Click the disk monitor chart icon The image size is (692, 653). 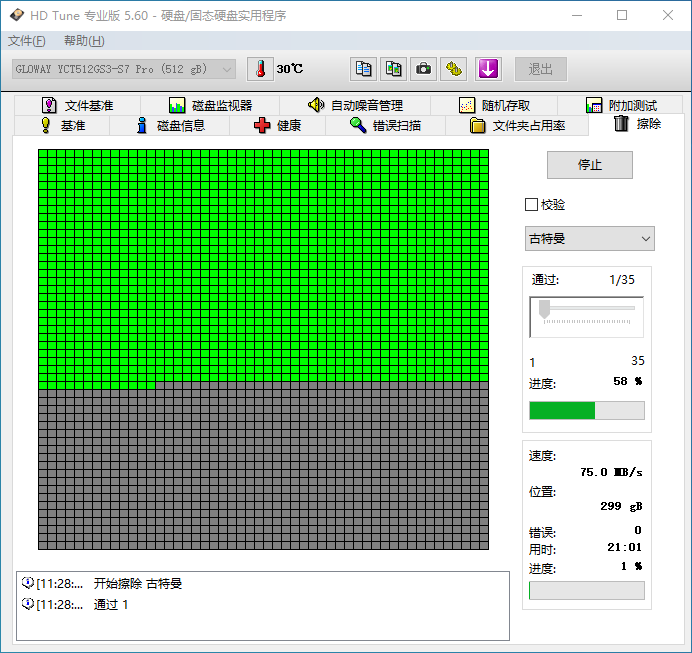[x=177, y=105]
